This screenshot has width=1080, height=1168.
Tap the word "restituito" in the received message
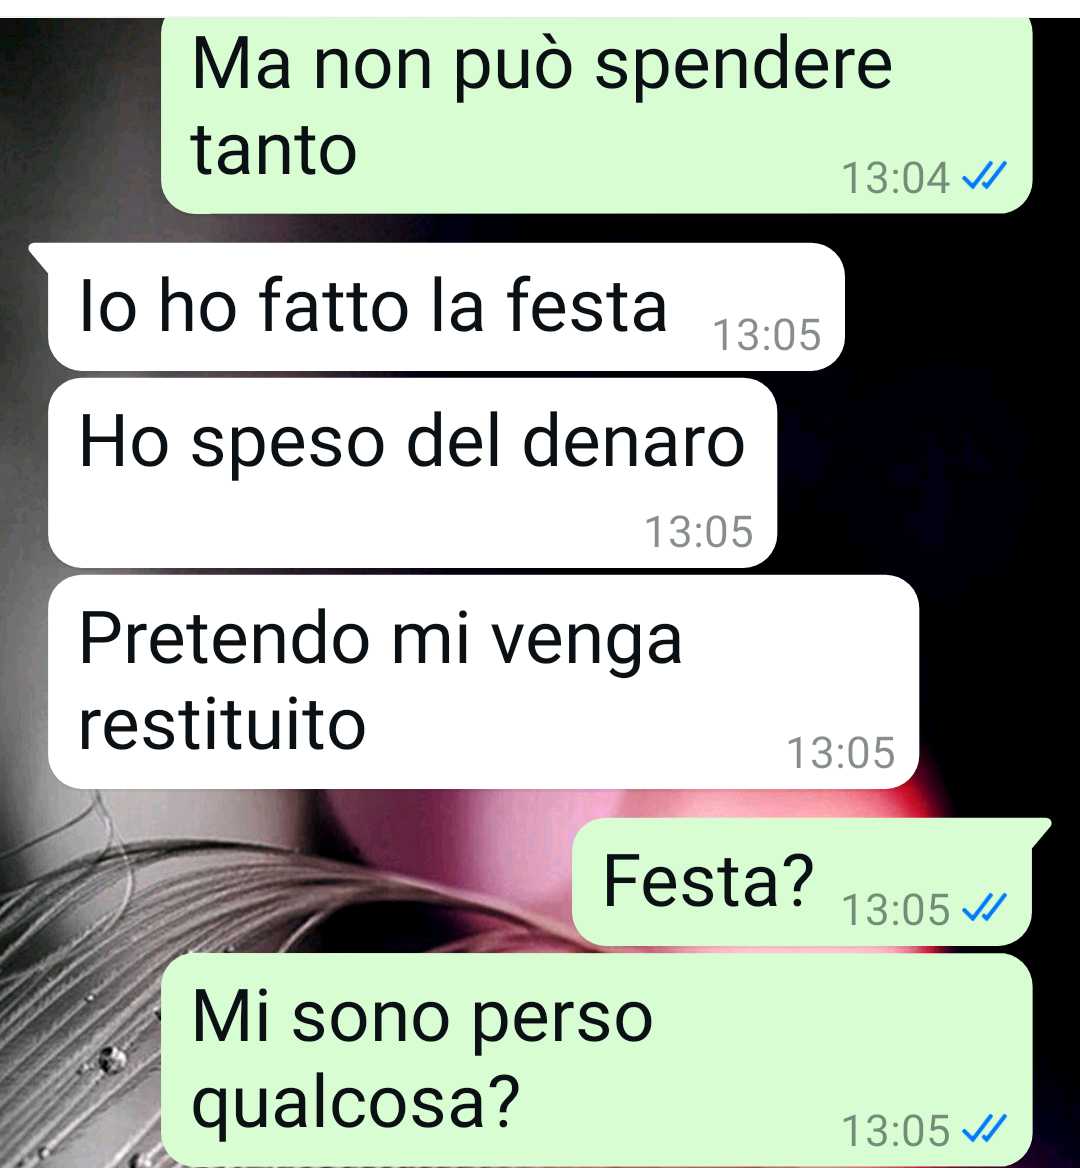coord(222,724)
